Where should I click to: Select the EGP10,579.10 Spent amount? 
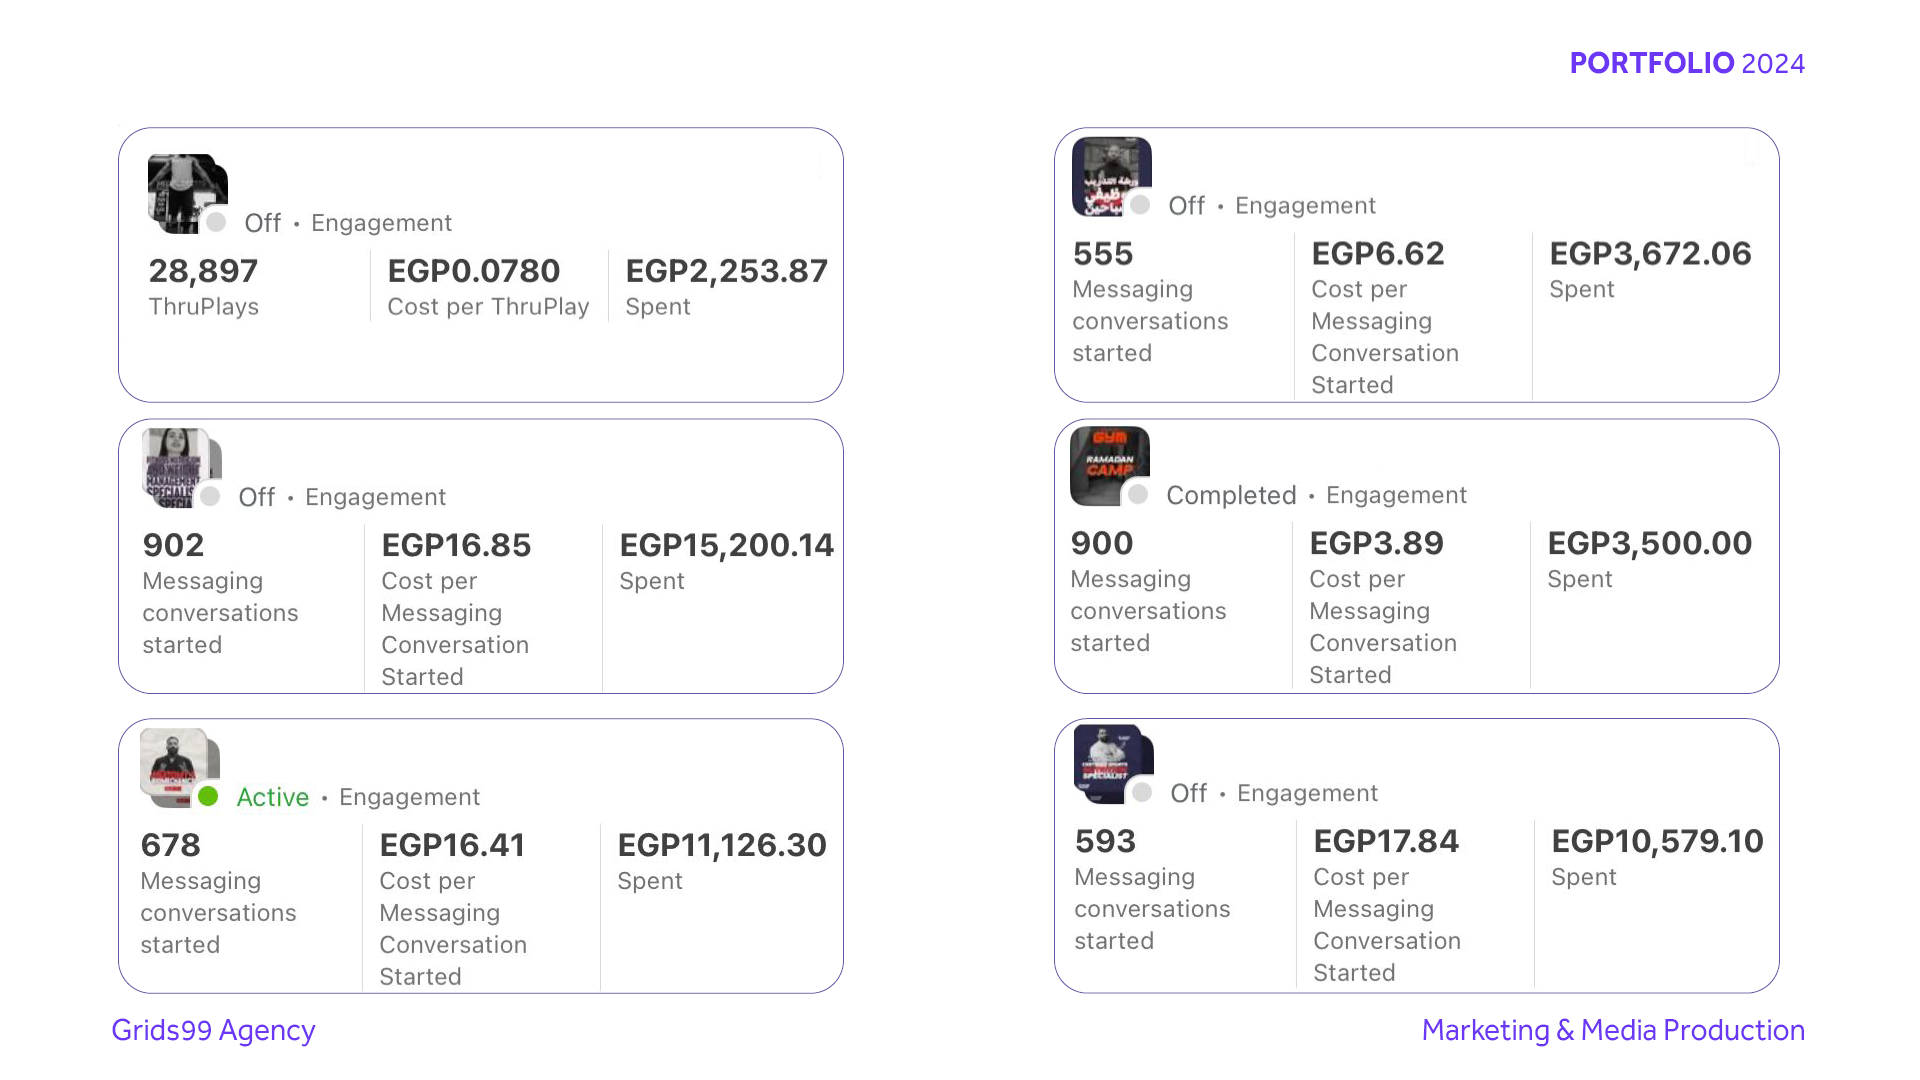[x=1656, y=841]
